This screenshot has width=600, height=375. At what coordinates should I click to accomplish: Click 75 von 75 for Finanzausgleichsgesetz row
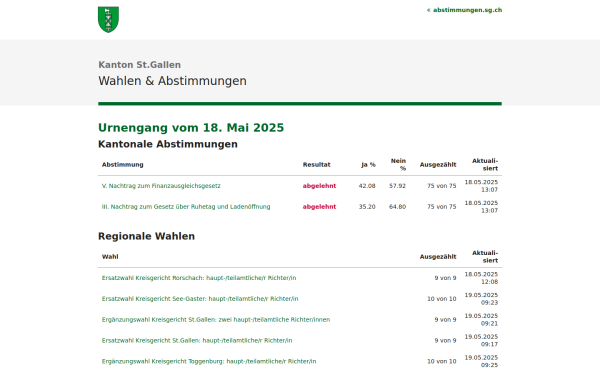pyautogui.click(x=442, y=186)
